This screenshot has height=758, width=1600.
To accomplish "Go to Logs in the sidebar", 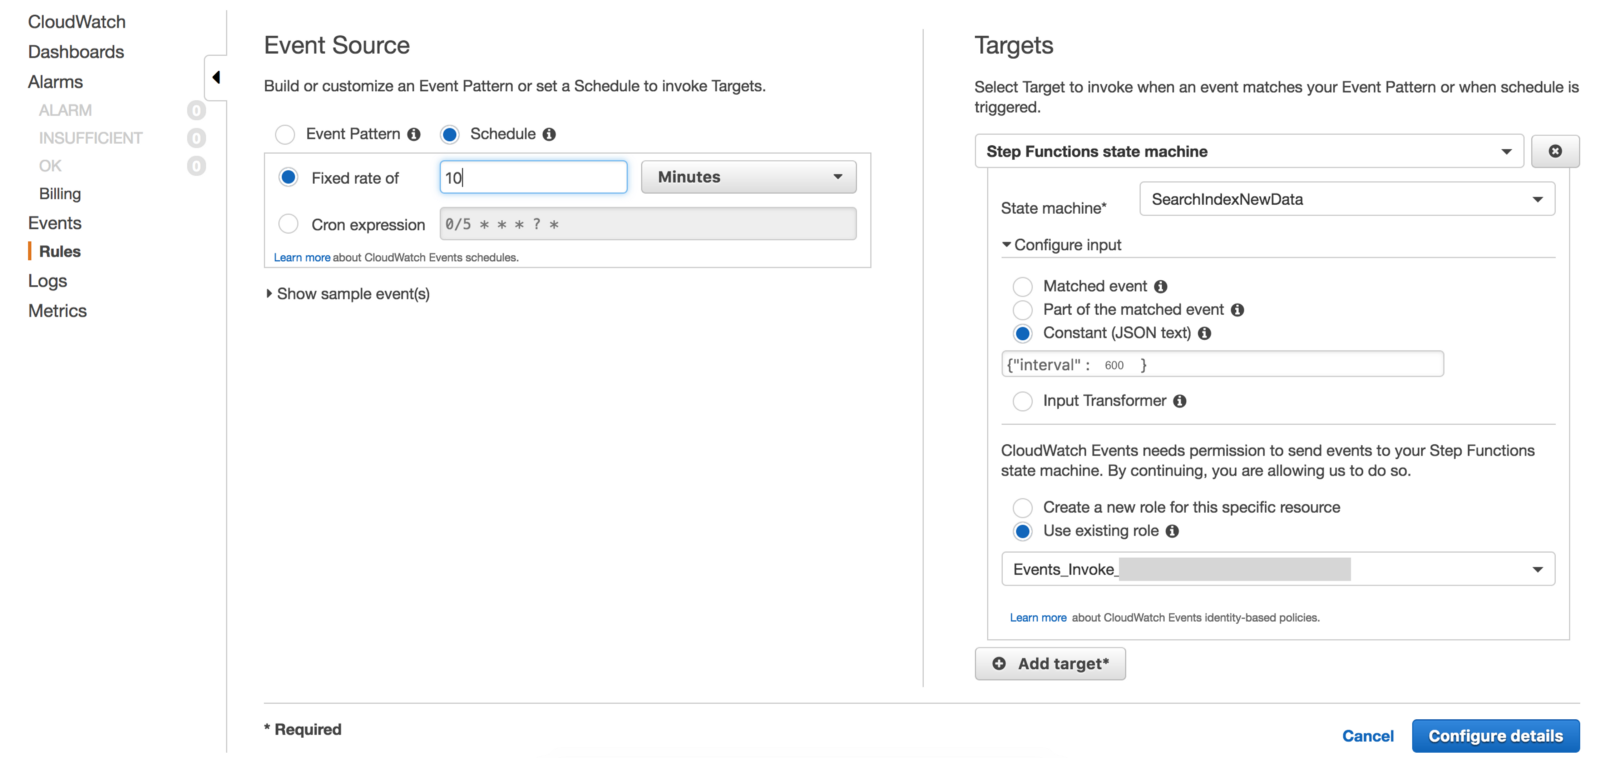I will click(x=47, y=281).
